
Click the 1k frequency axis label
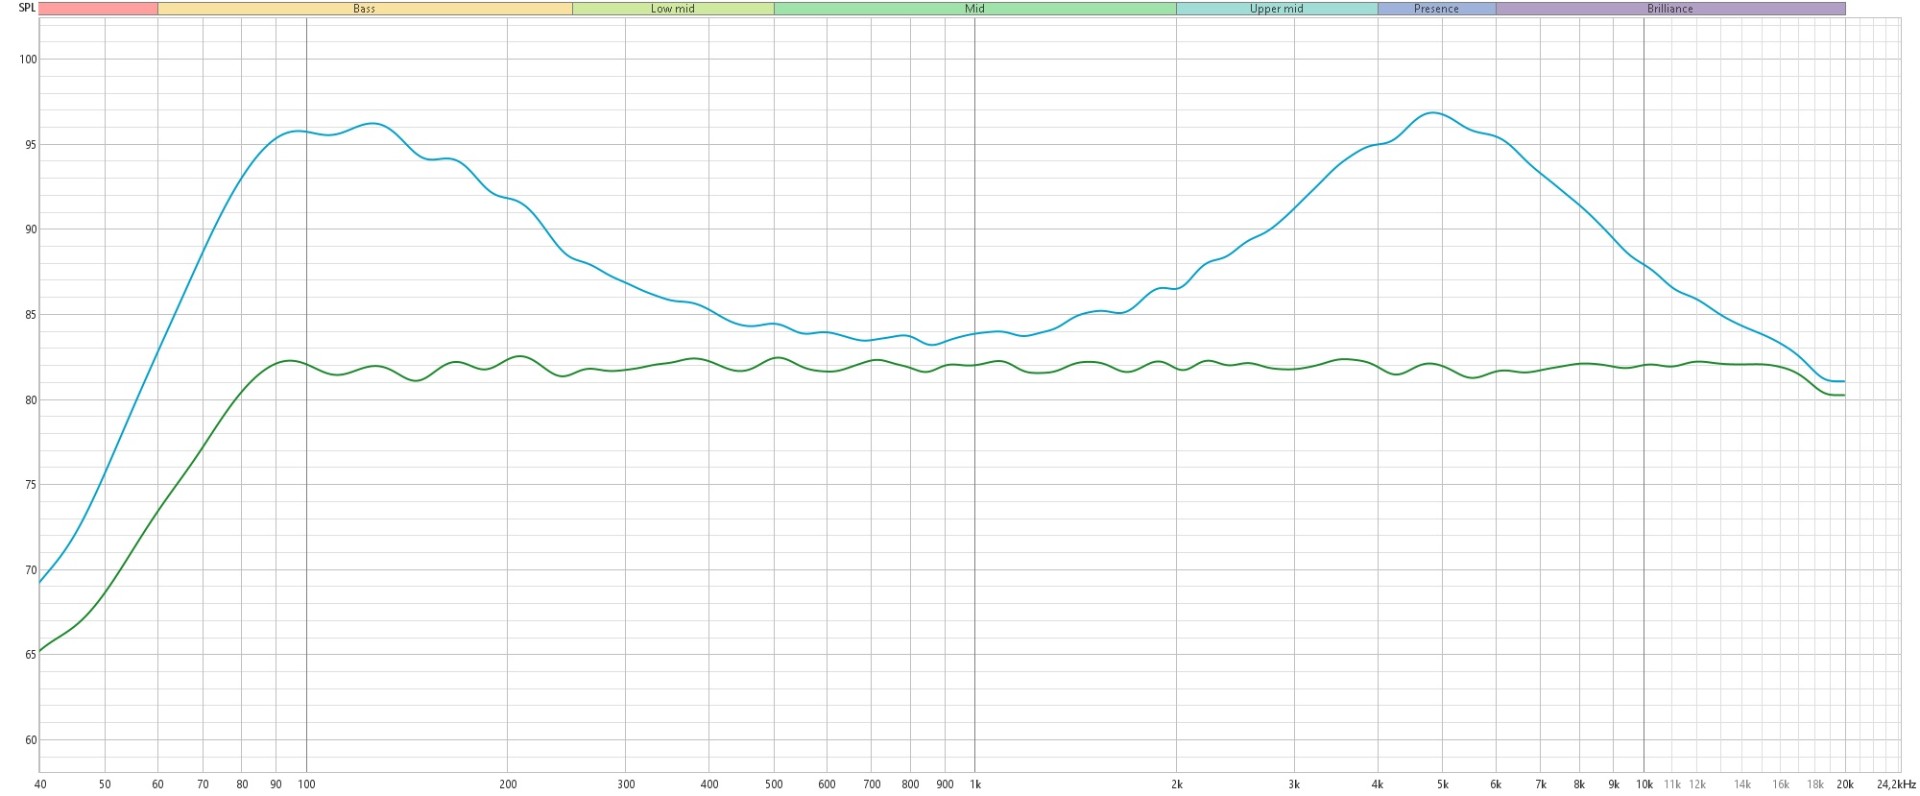(975, 785)
